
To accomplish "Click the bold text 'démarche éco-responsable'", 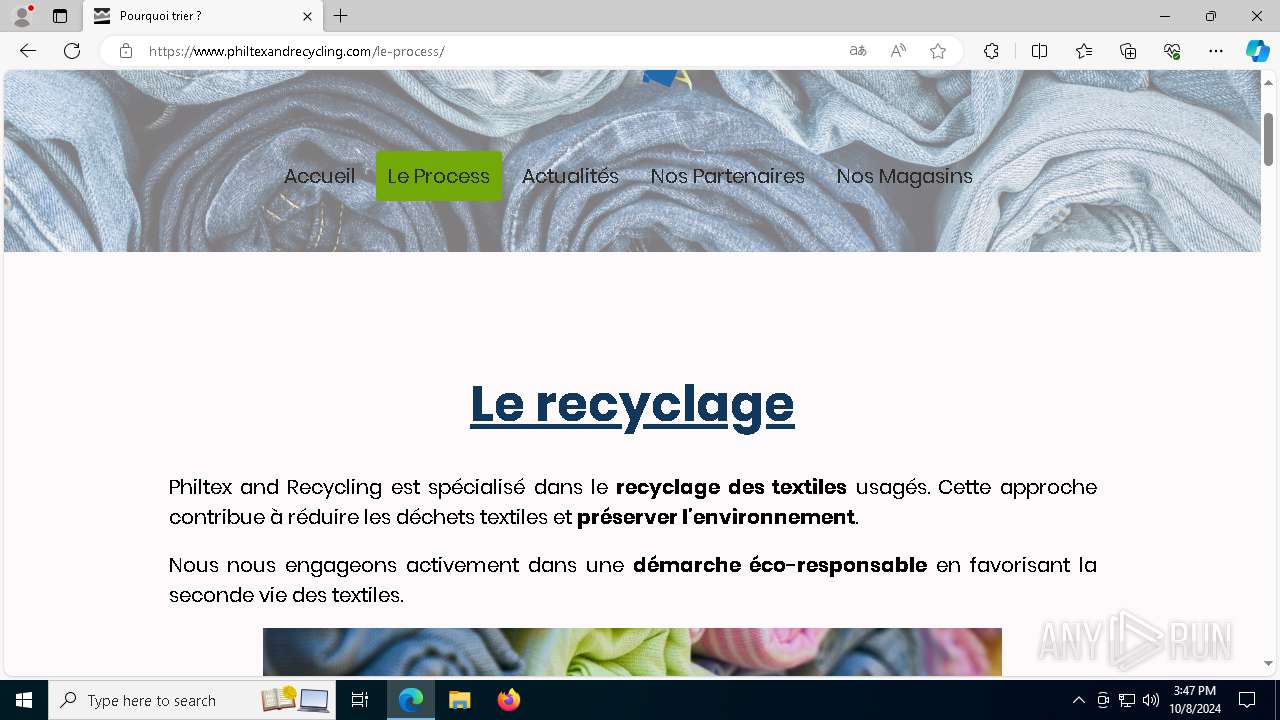I will 780,565.
